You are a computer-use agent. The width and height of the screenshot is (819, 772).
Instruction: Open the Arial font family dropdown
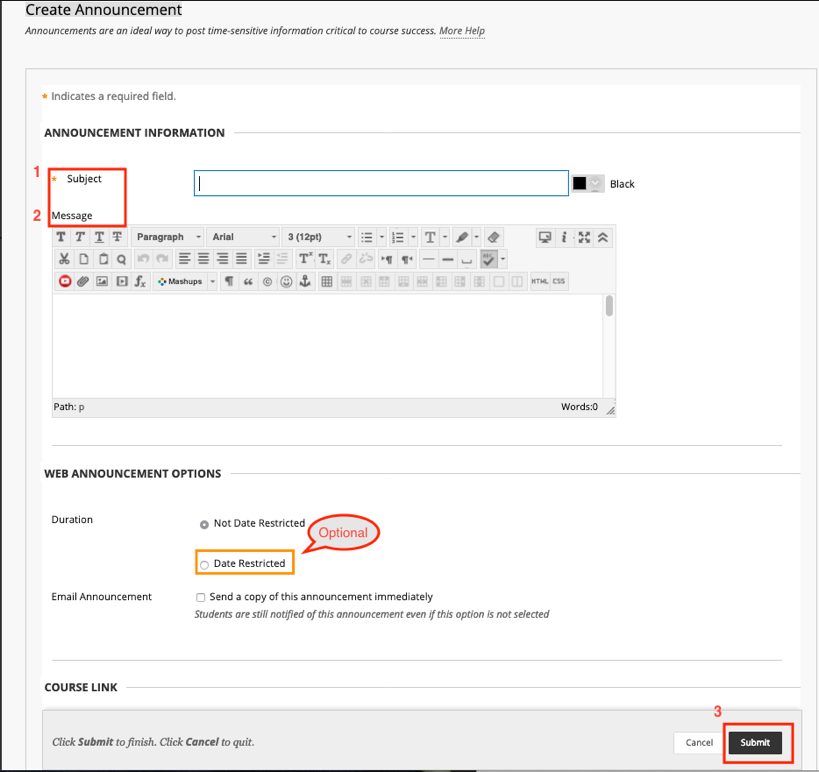point(244,237)
